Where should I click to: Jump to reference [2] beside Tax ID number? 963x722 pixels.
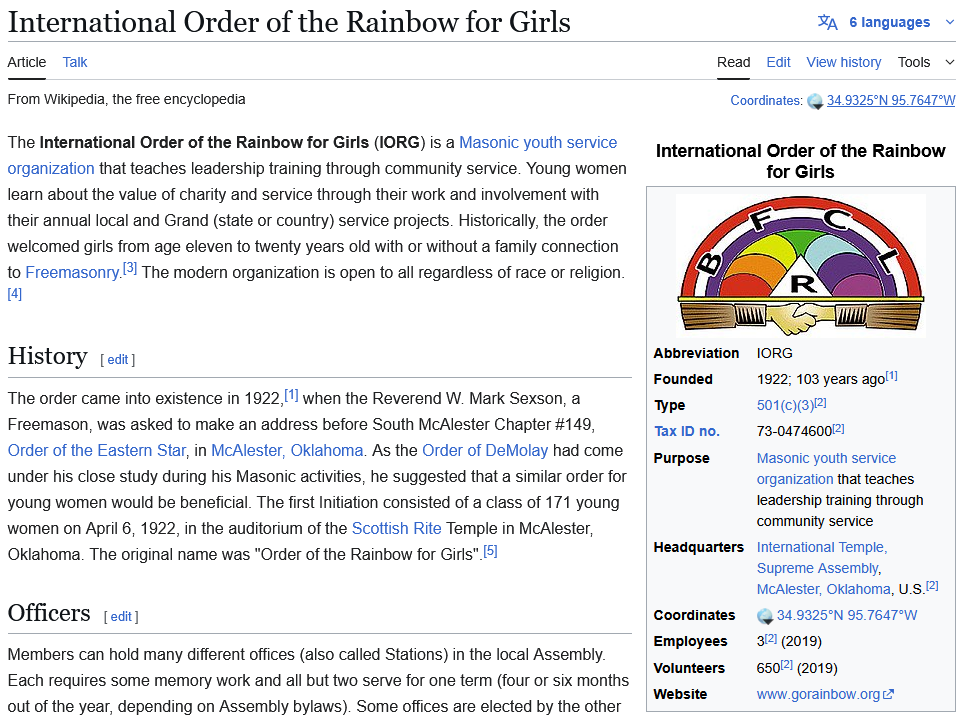(838, 429)
